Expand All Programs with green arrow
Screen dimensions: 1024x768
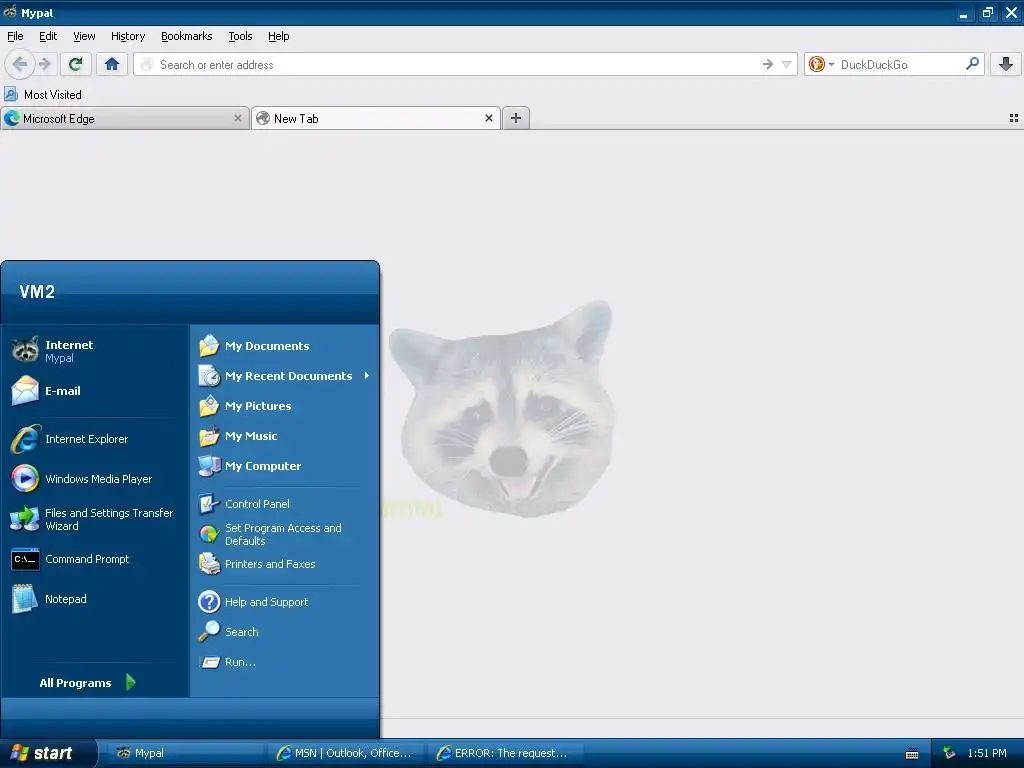(x=131, y=682)
